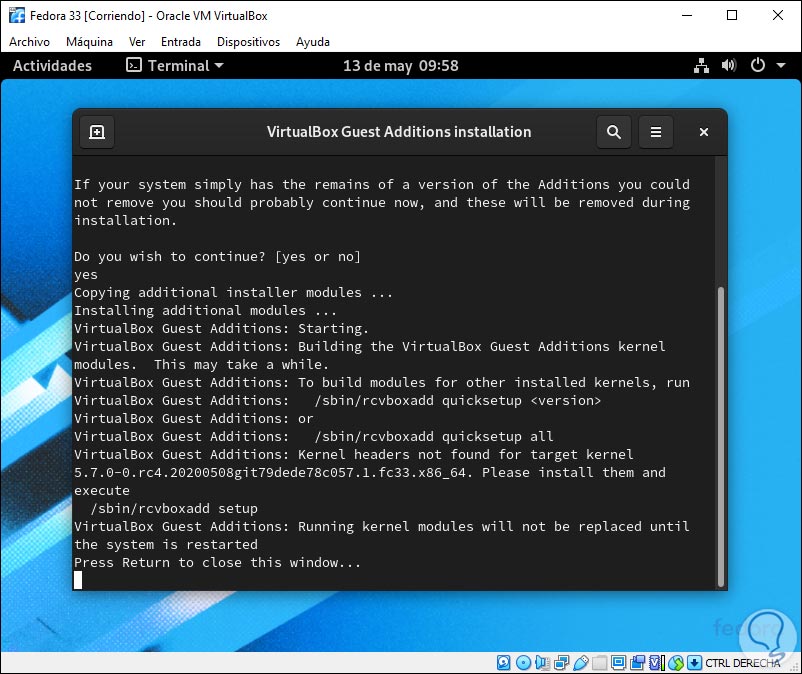Viewport: 802px width, 674px height.
Task: Click the 'Press Return to close this window...' text
Action: (217, 563)
